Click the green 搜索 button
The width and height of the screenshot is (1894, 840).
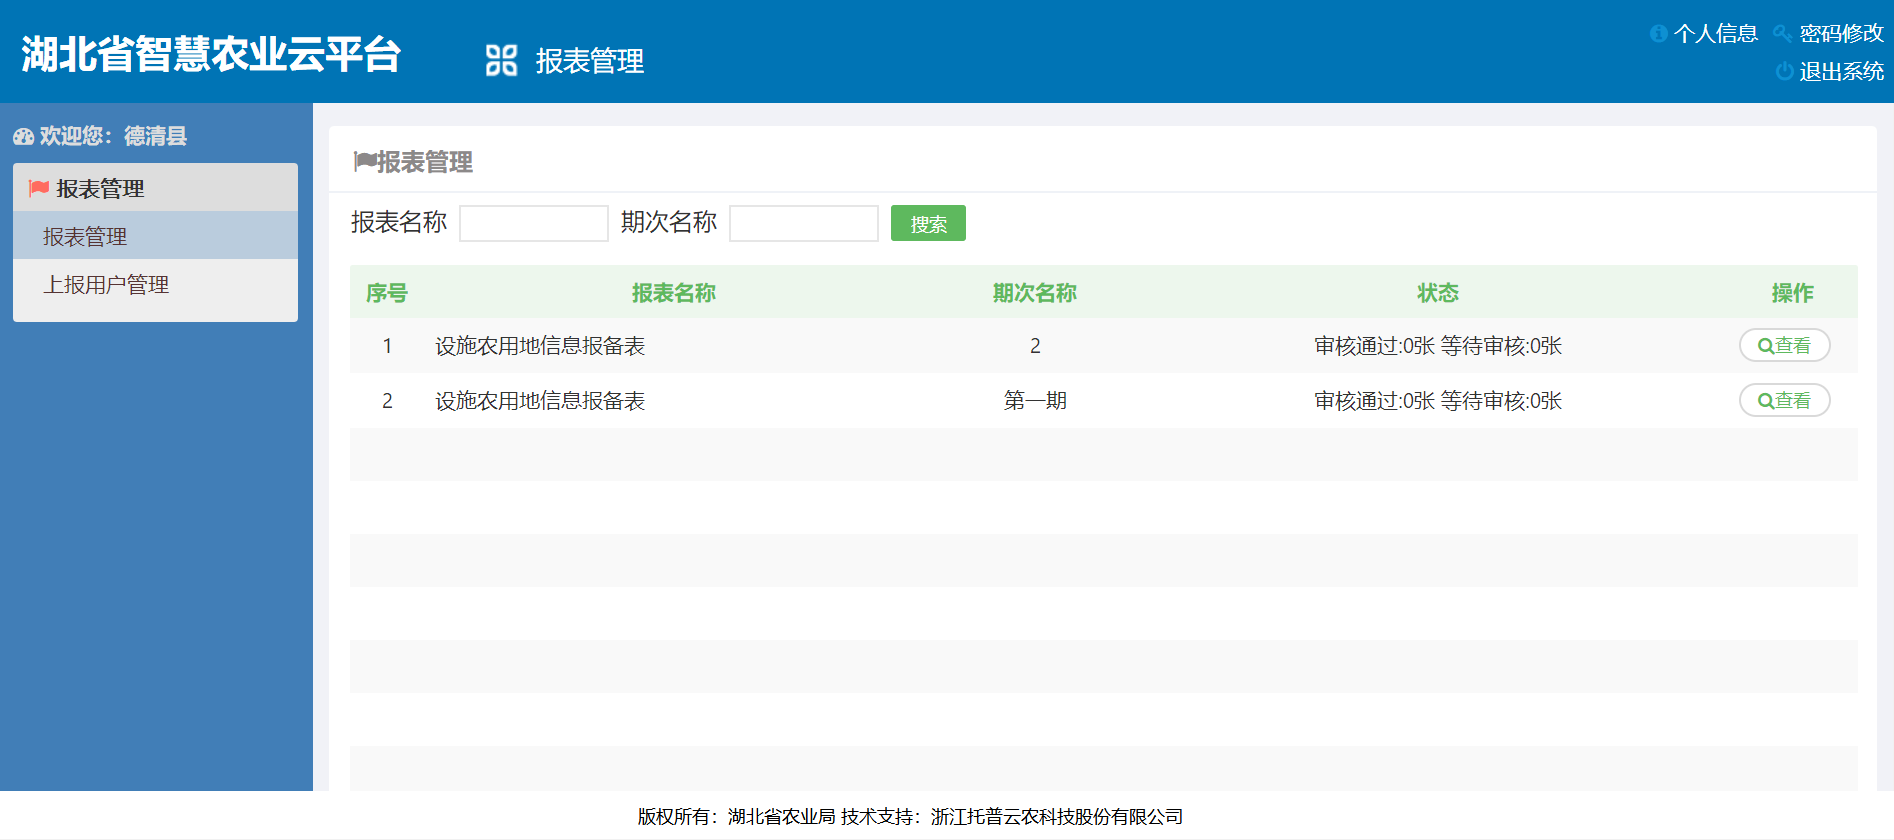[x=928, y=223]
